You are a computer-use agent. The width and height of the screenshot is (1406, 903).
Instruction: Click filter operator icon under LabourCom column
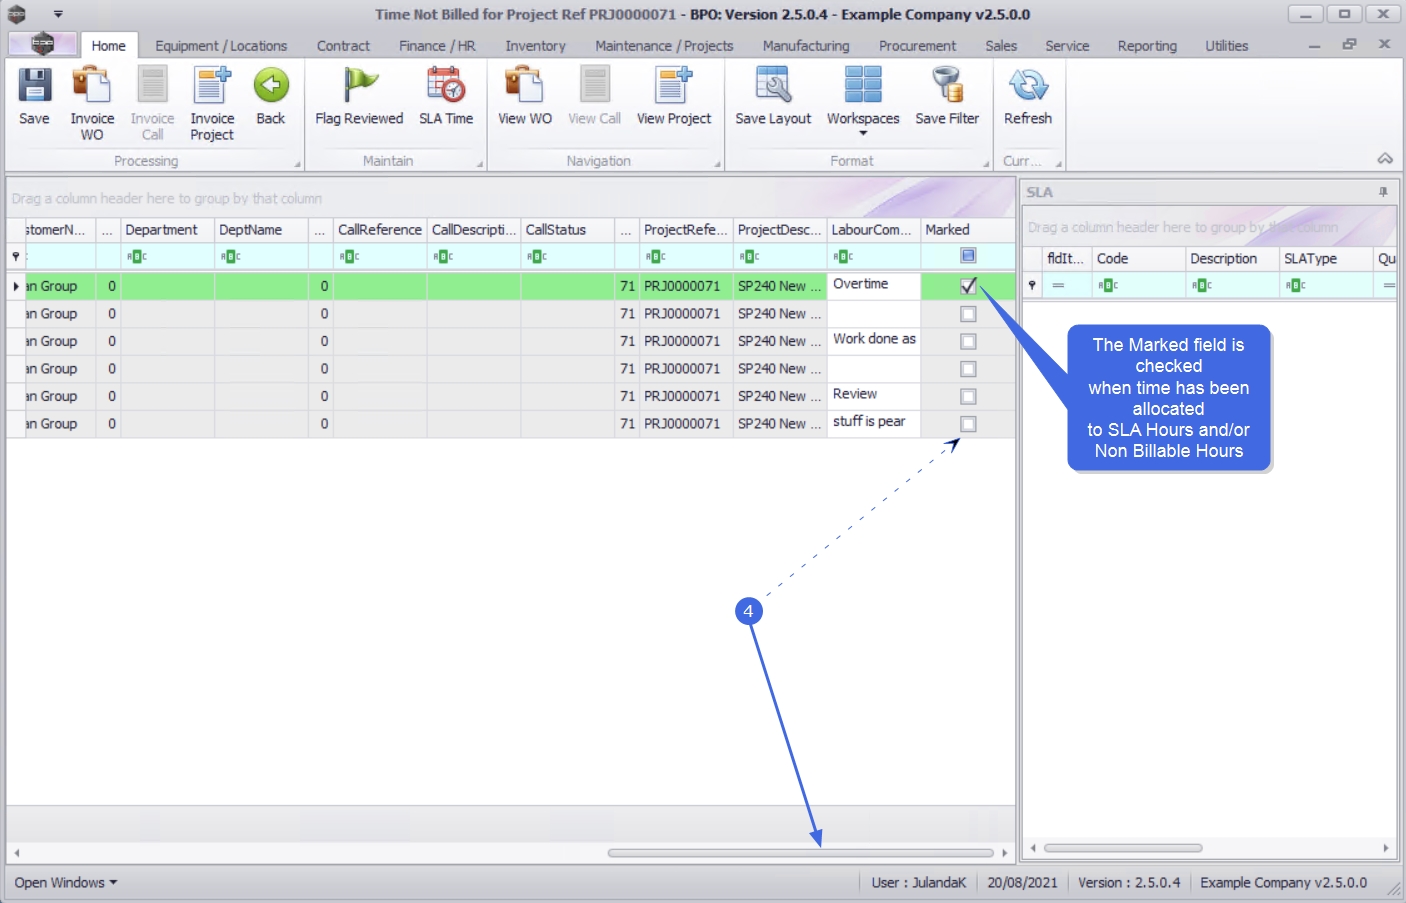pos(844,257)
